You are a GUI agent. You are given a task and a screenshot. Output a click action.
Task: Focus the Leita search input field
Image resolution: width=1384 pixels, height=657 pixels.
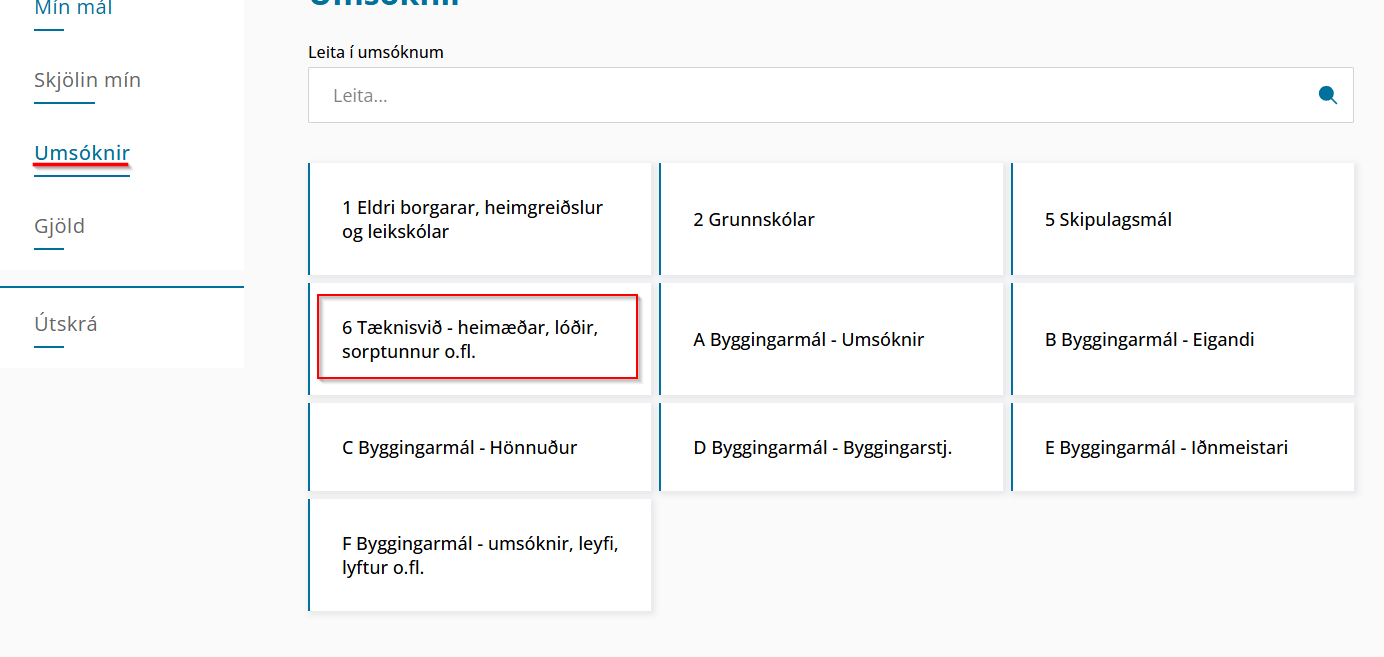tap(800, 95)
